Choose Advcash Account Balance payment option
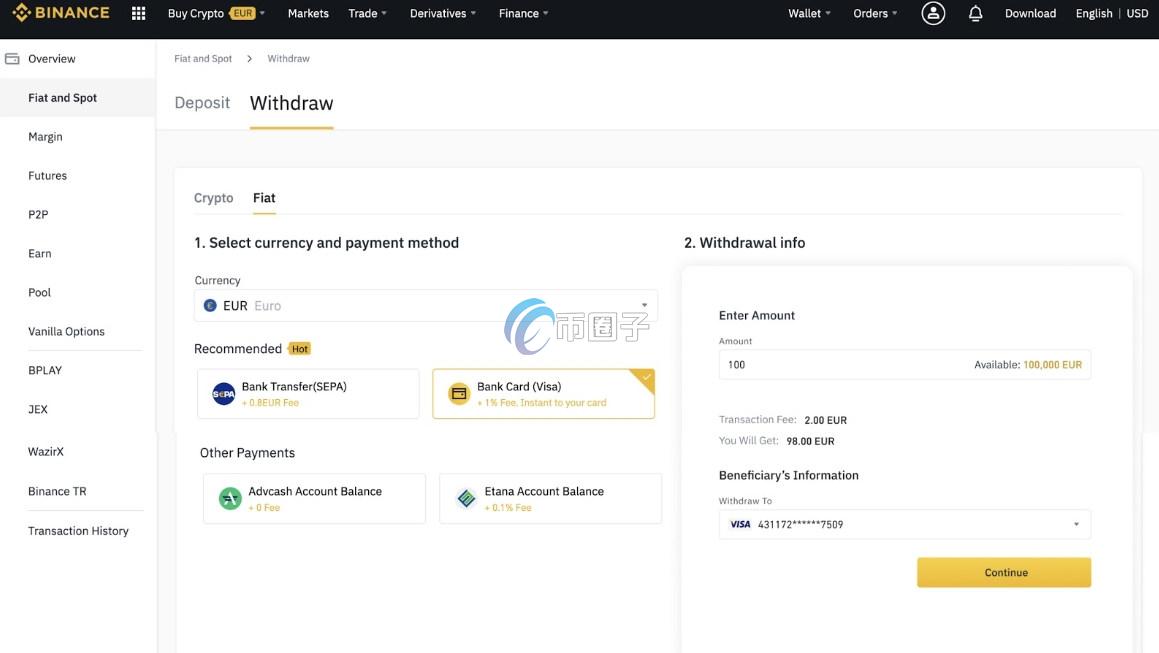 [314, 498]
